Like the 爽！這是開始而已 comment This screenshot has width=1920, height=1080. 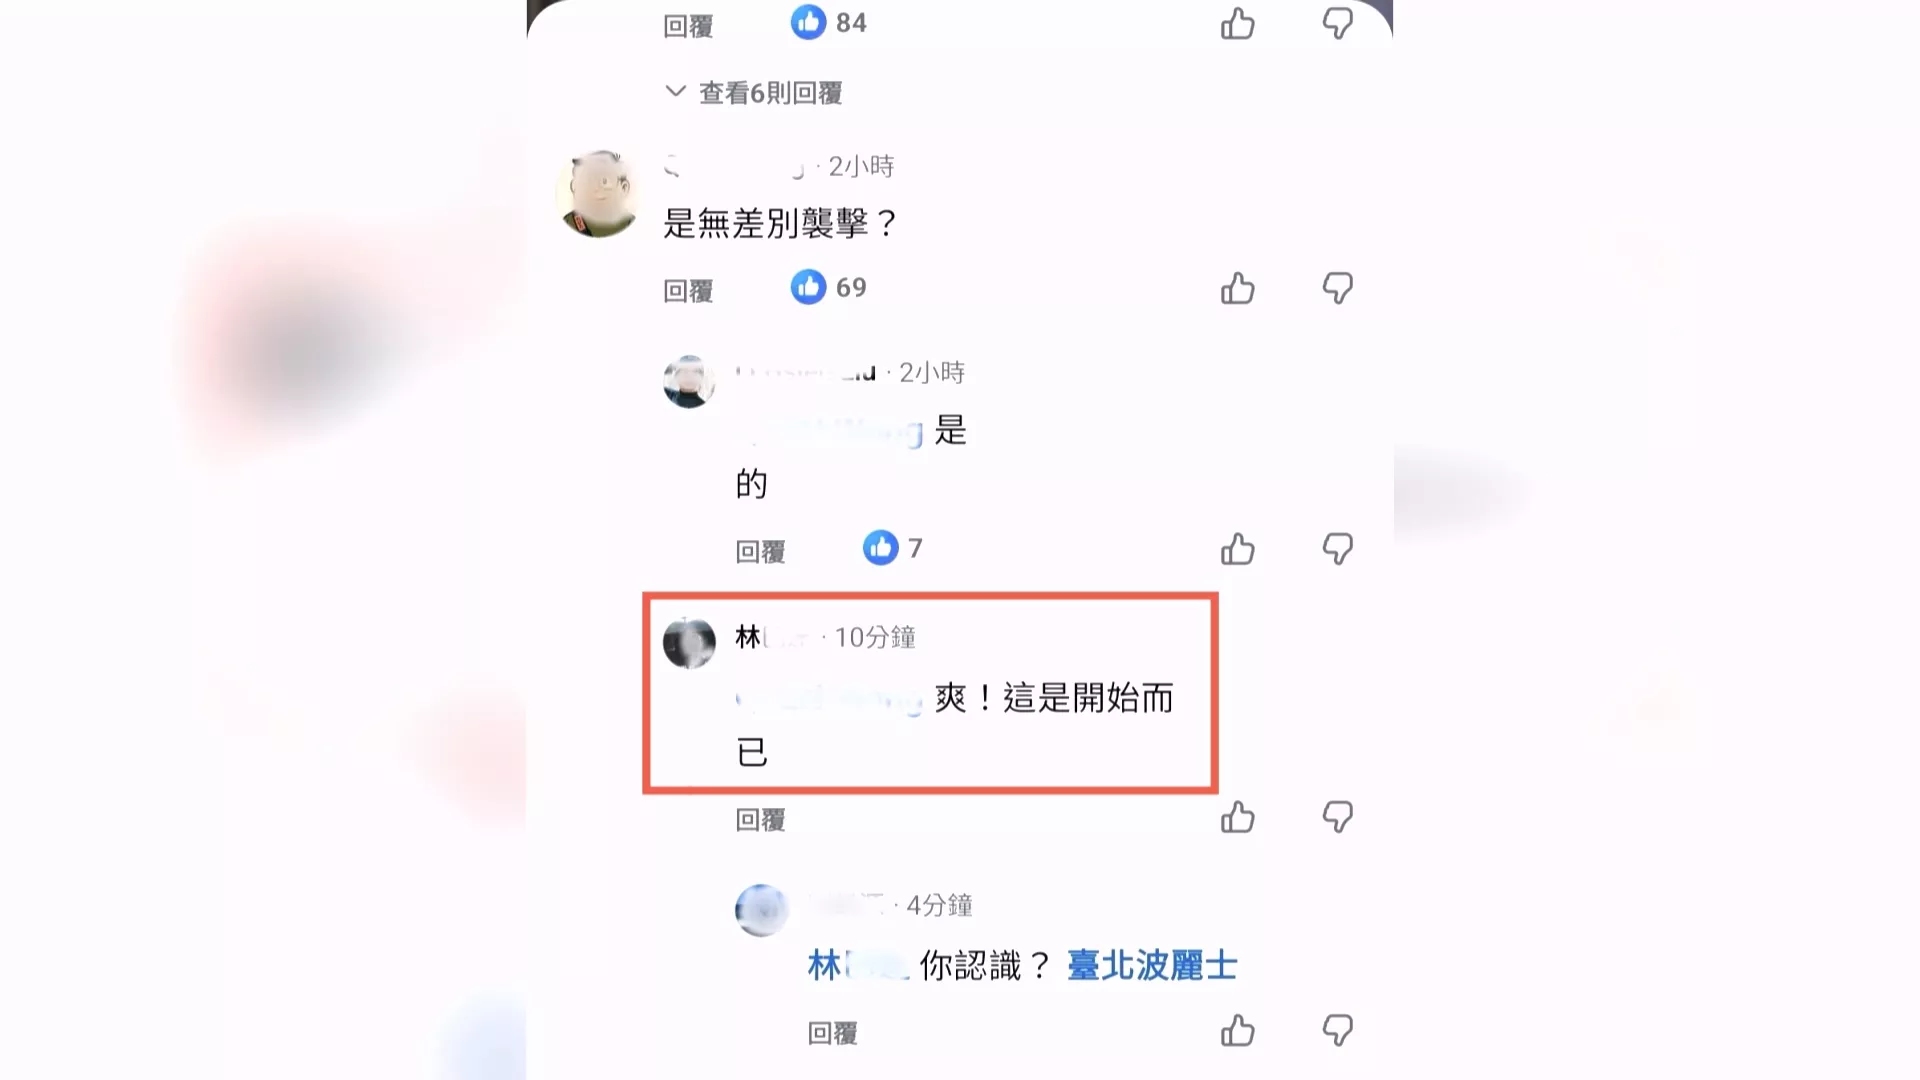1237,818
